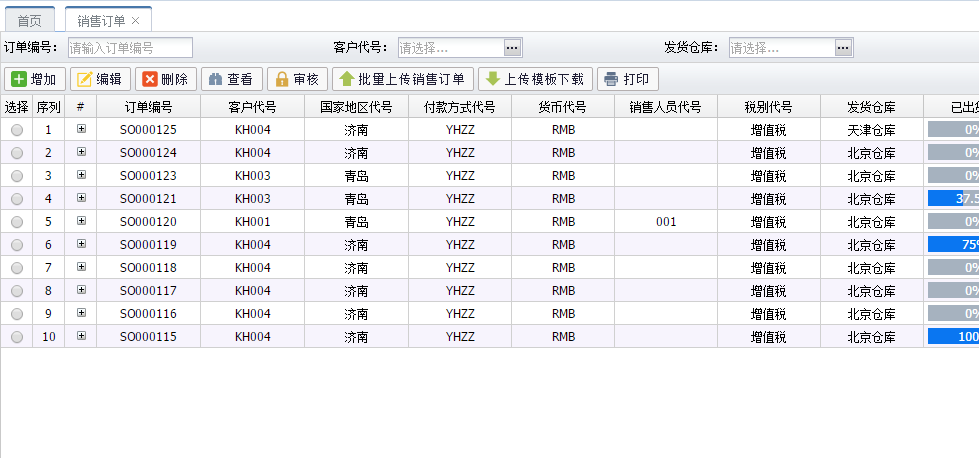Click download upload template down-arrow icon
The width and height of the screenshot is (979, 458).
[x=492, y=80]
